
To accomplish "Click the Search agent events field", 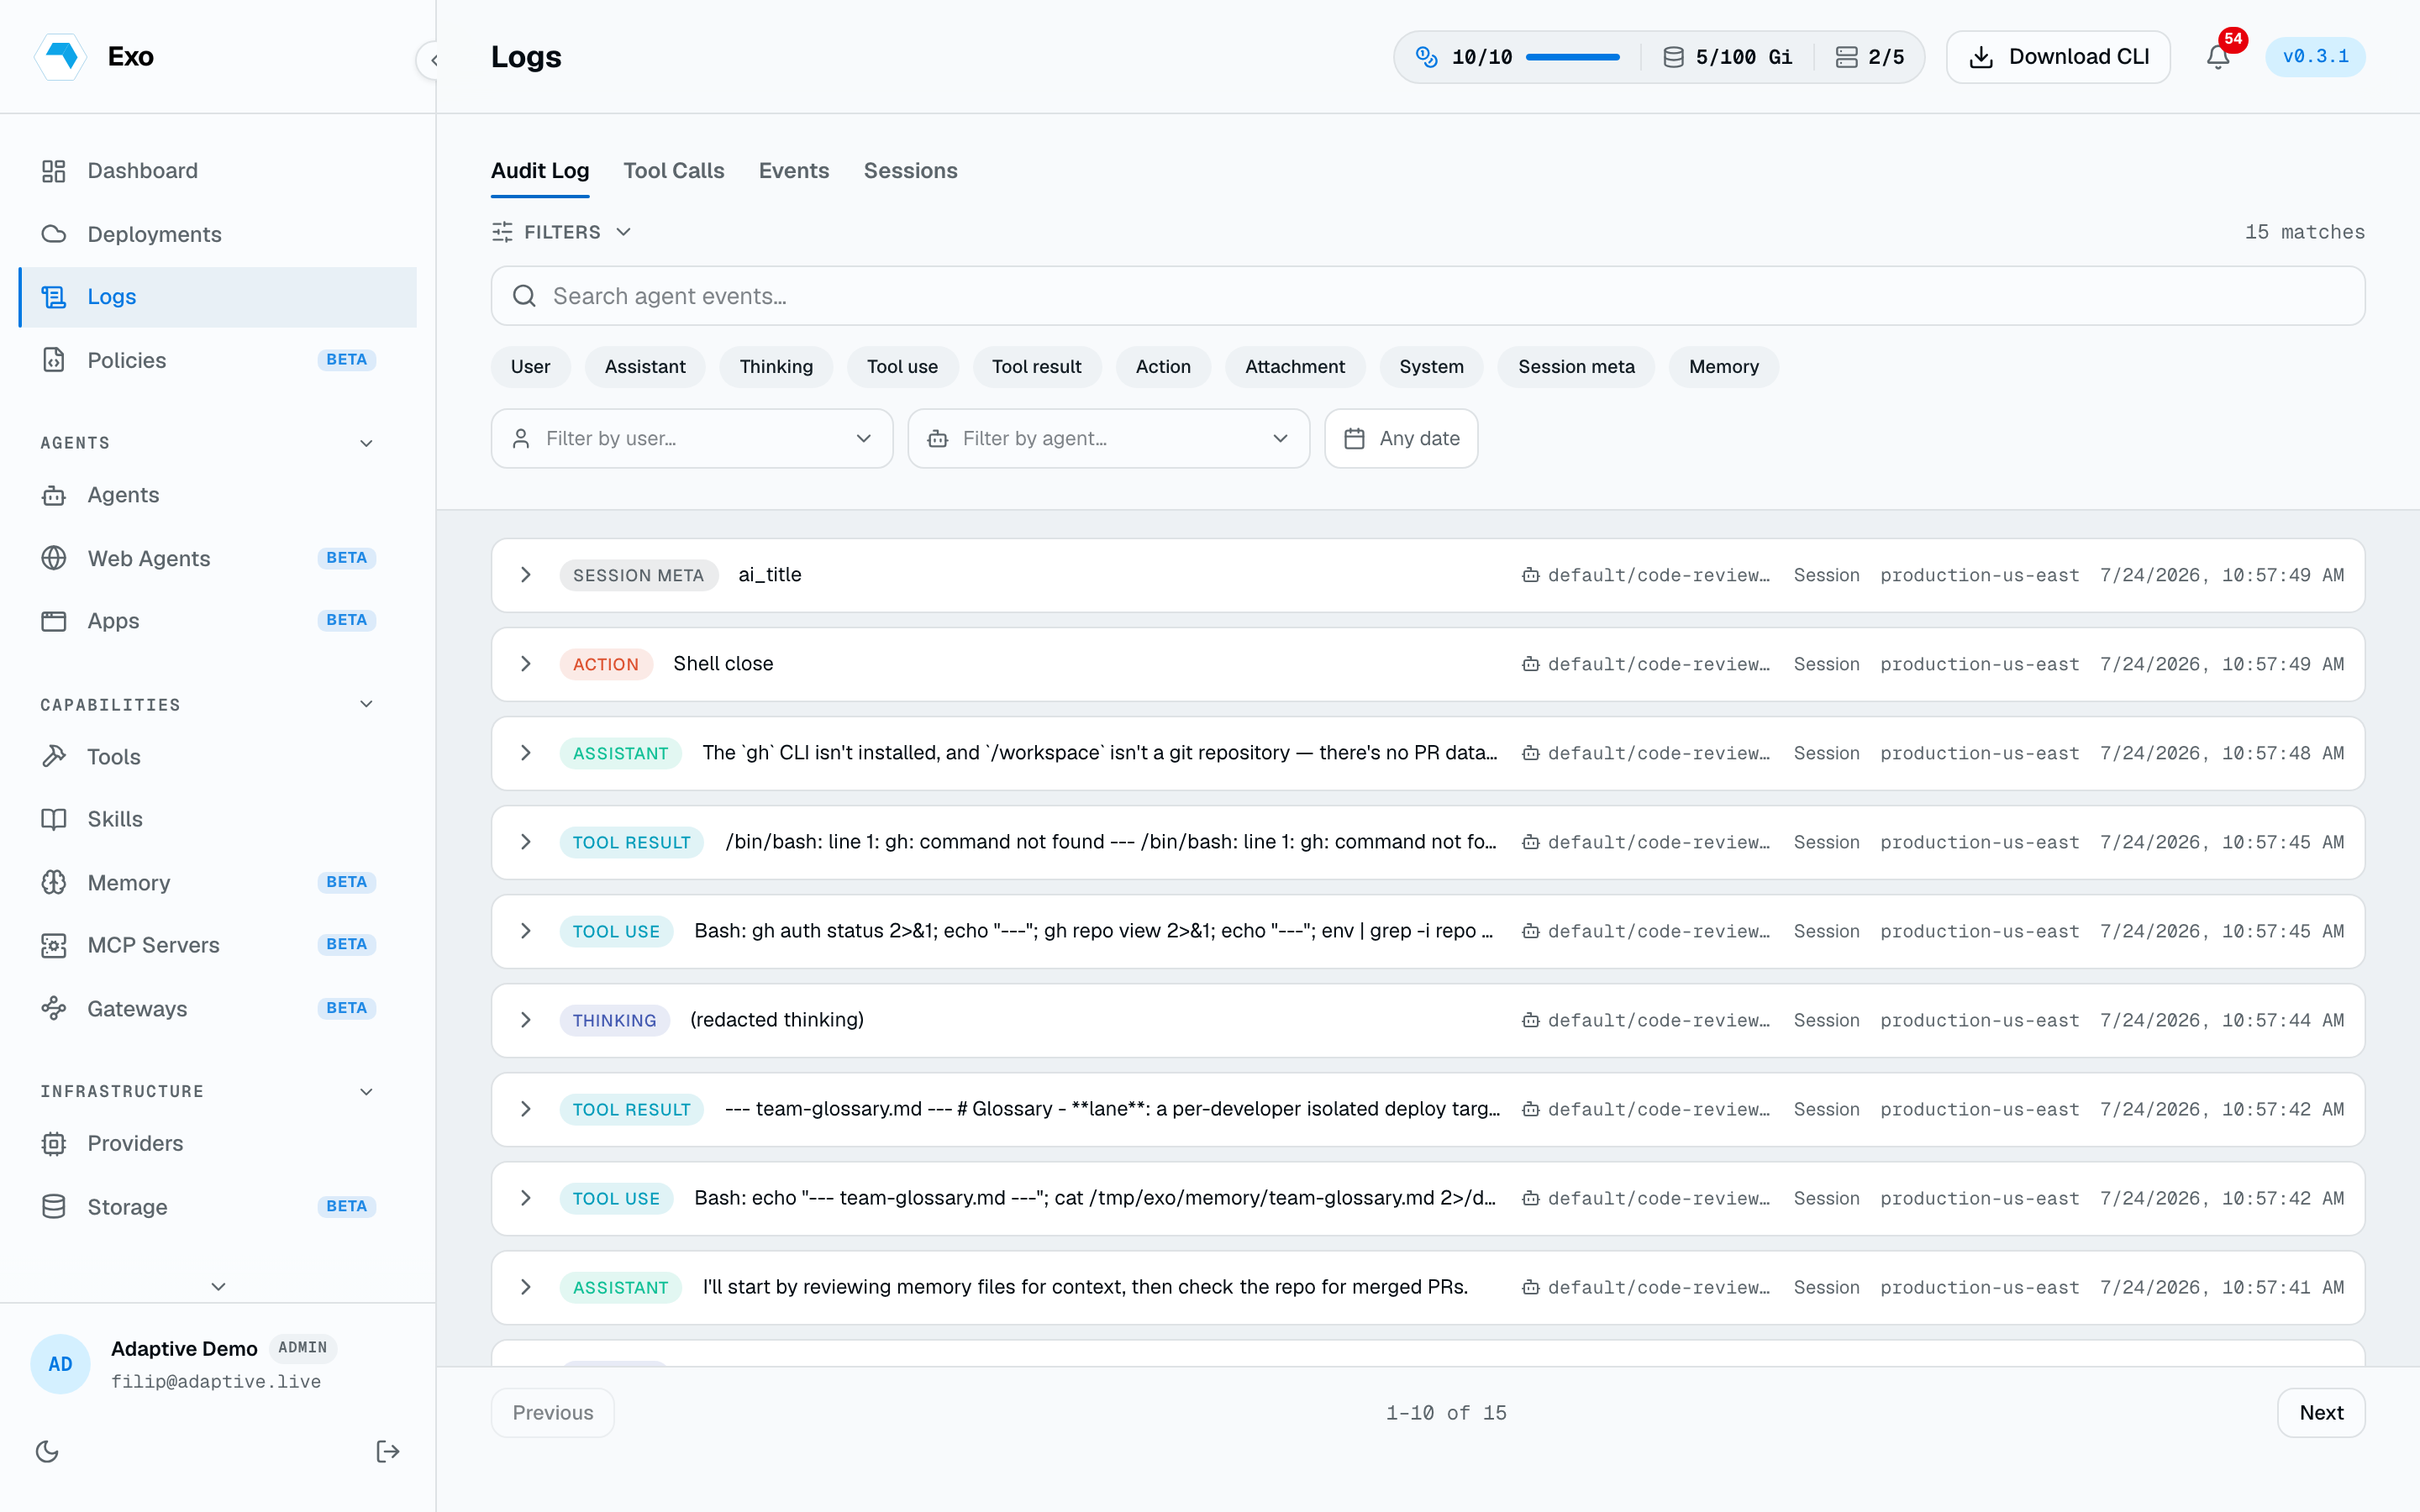I will [1428, 296].
